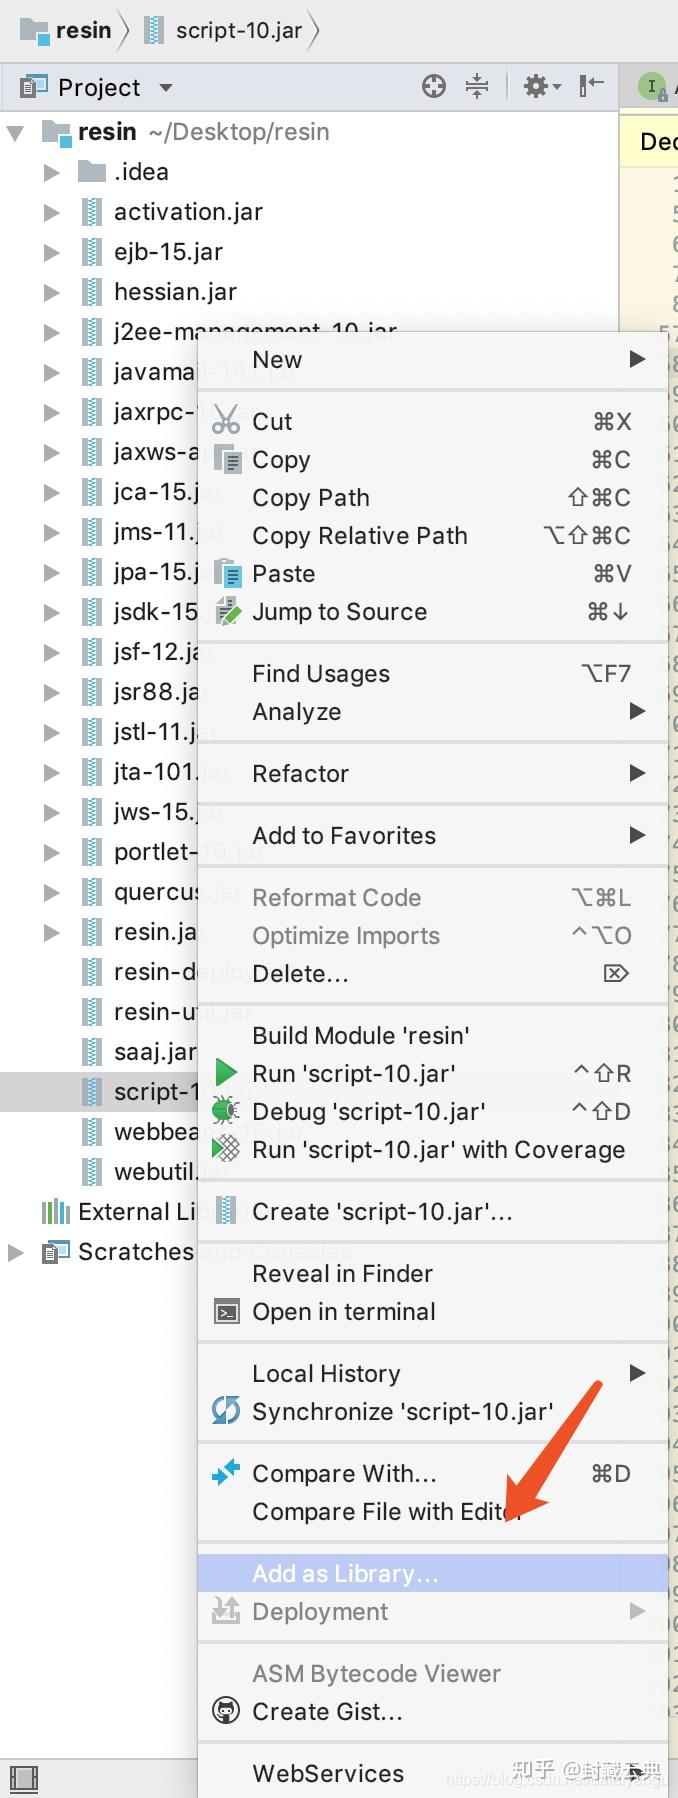Click Build Module 'resin'

tap(361, 1035)
